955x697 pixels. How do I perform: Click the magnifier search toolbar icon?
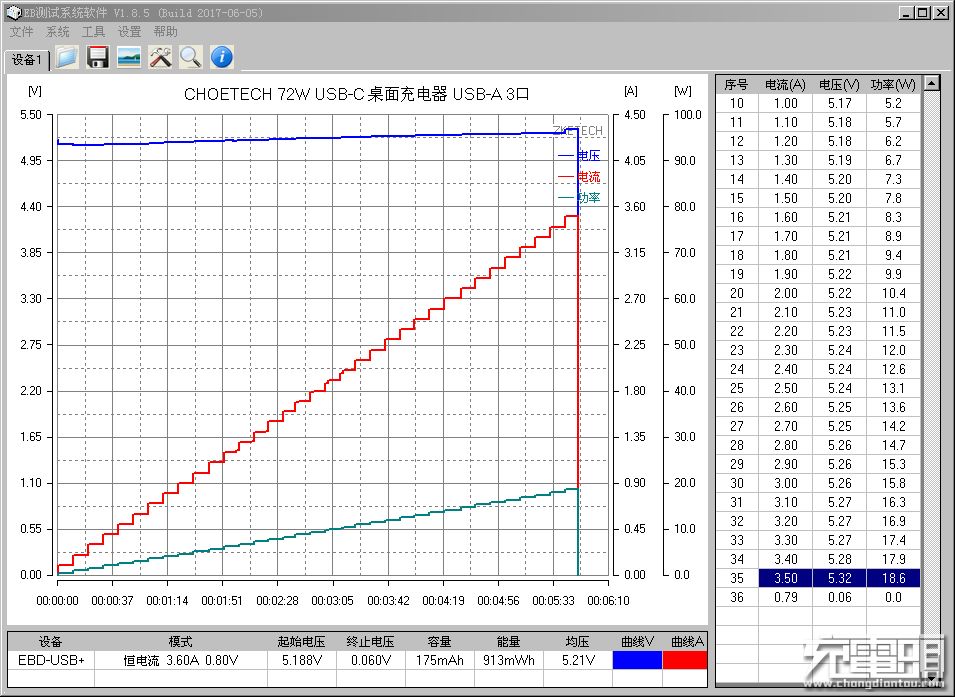pos(191,57)
